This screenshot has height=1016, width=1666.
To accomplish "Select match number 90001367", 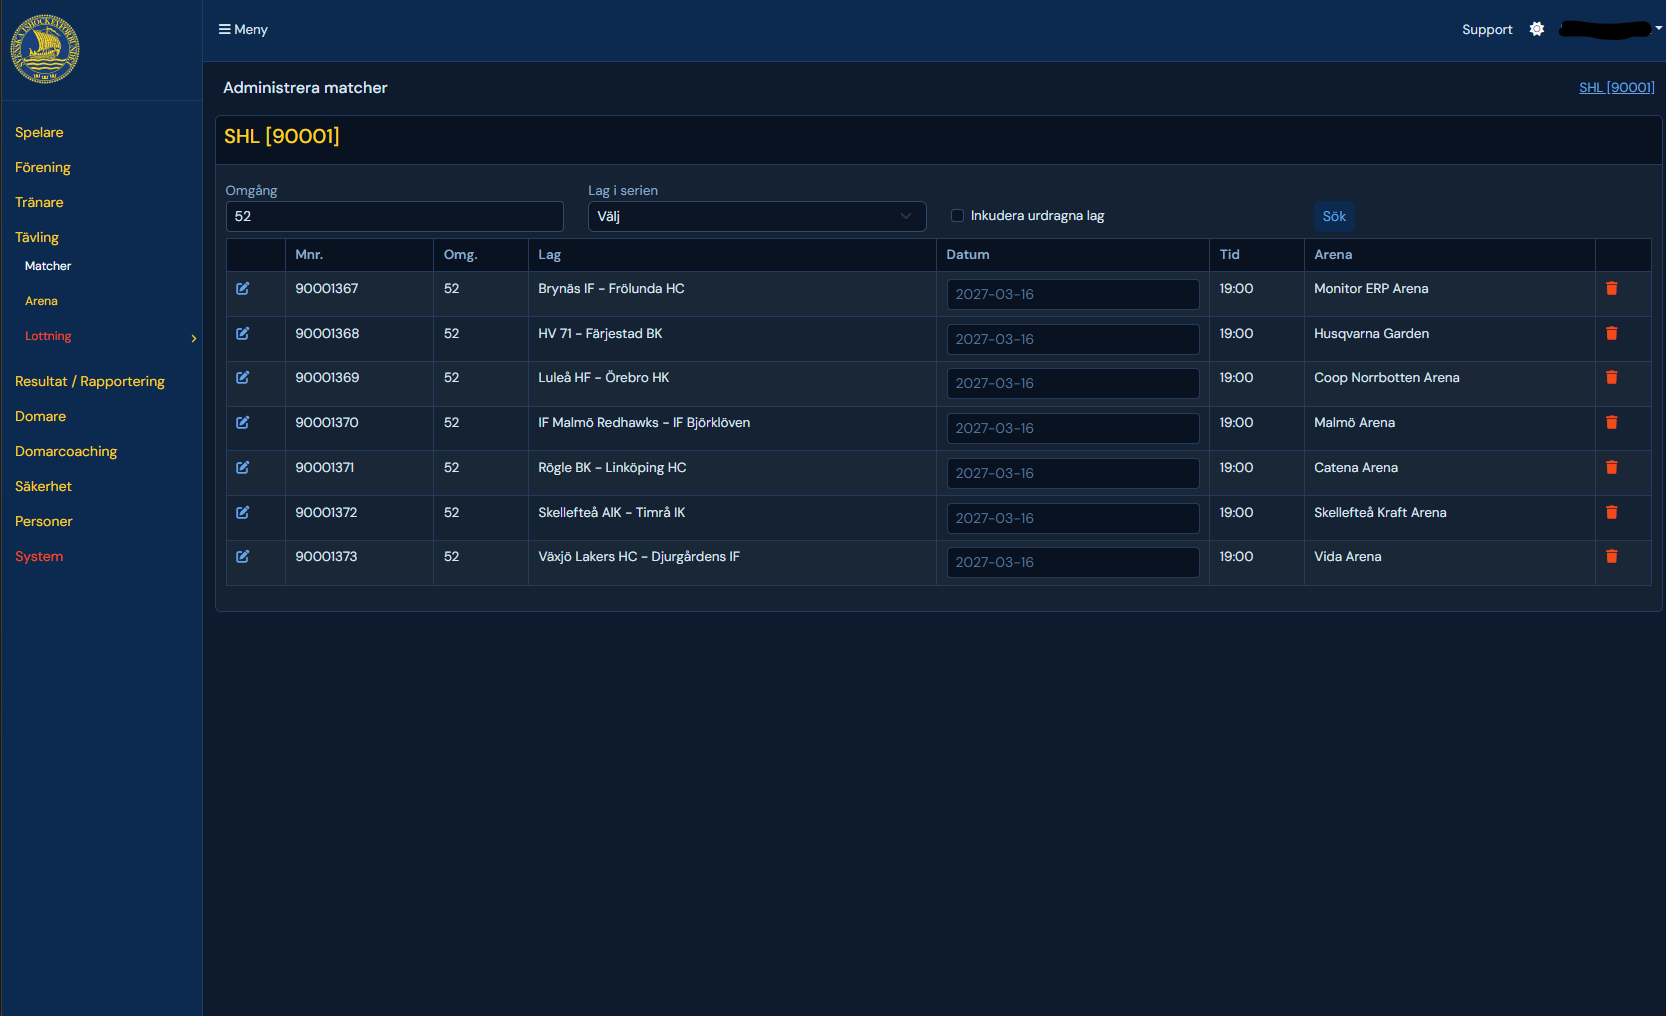I will tap(327, 288).
